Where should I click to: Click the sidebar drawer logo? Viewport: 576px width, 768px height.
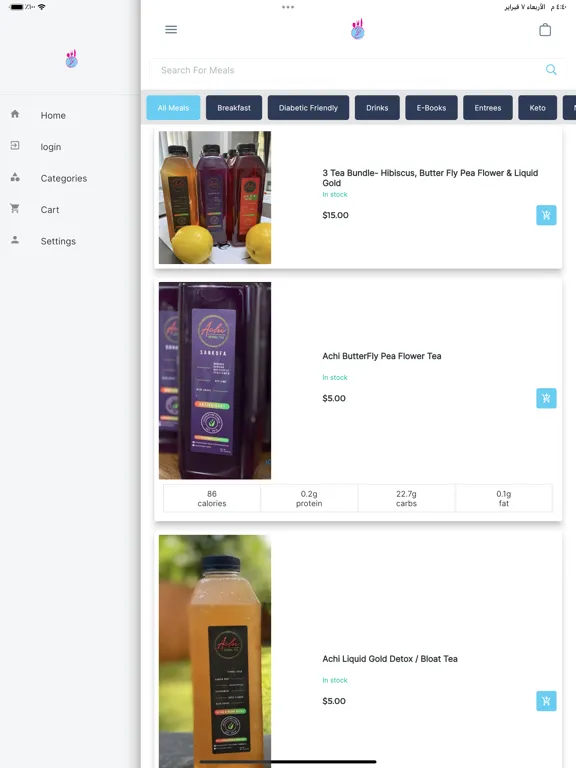click(72, 59)
